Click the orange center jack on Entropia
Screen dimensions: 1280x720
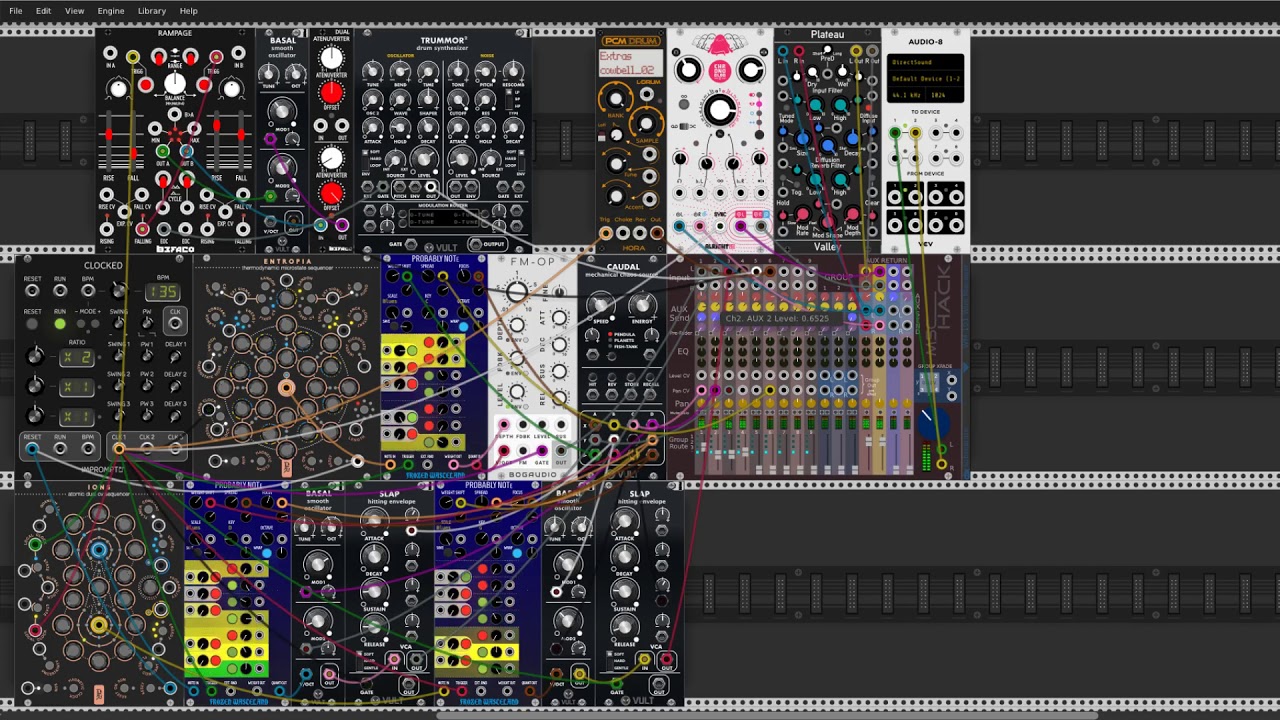[286, 388]
